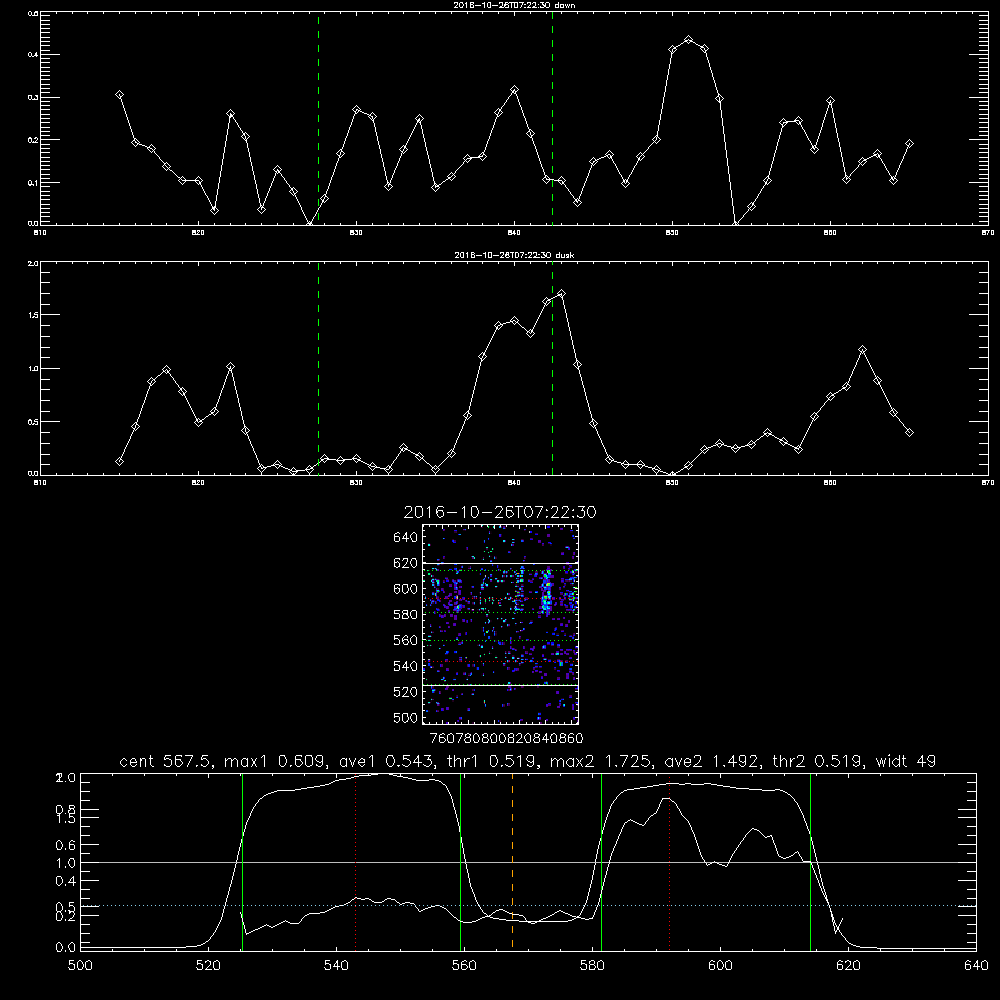This screenshot has height=1000, width=1000.
Task: Click the x-axis label '520' on bottom plot
Action: pyautogui.click(x=208, y=966)
